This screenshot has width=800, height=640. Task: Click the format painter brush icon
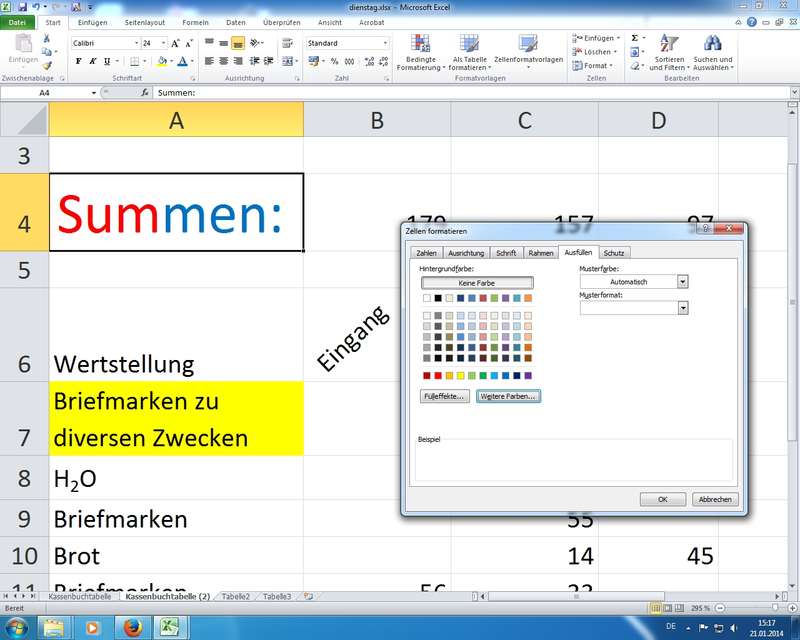coord(47,65)
